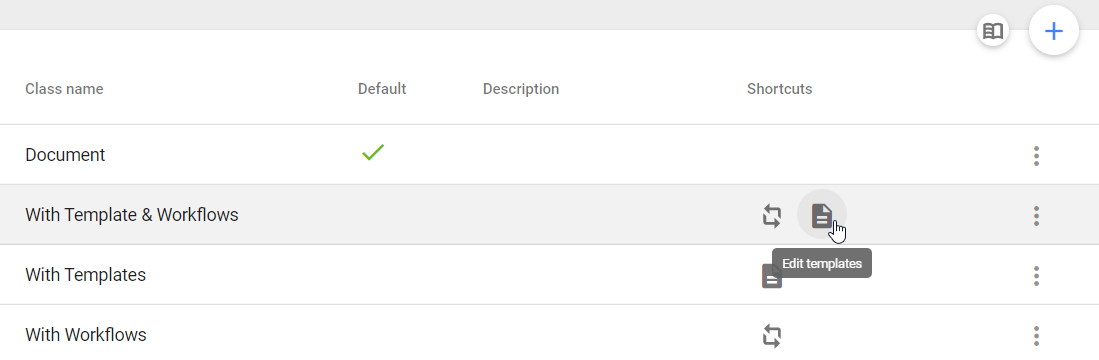The image size is (1099, 360).
Task: Open the book documentation icon
Action: [992, 31]
